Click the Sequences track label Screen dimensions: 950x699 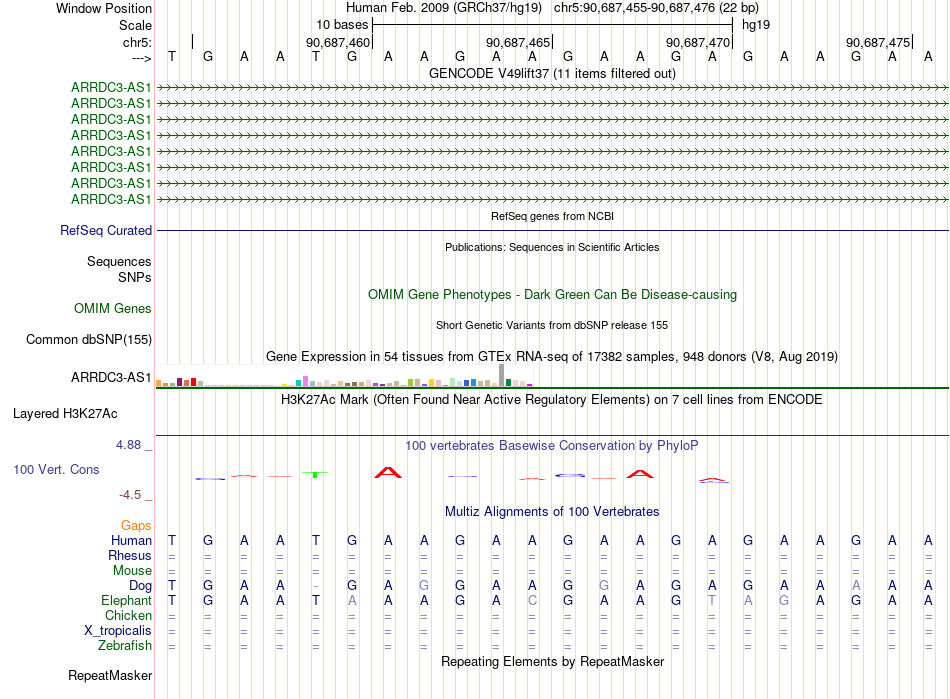point(119,261)
